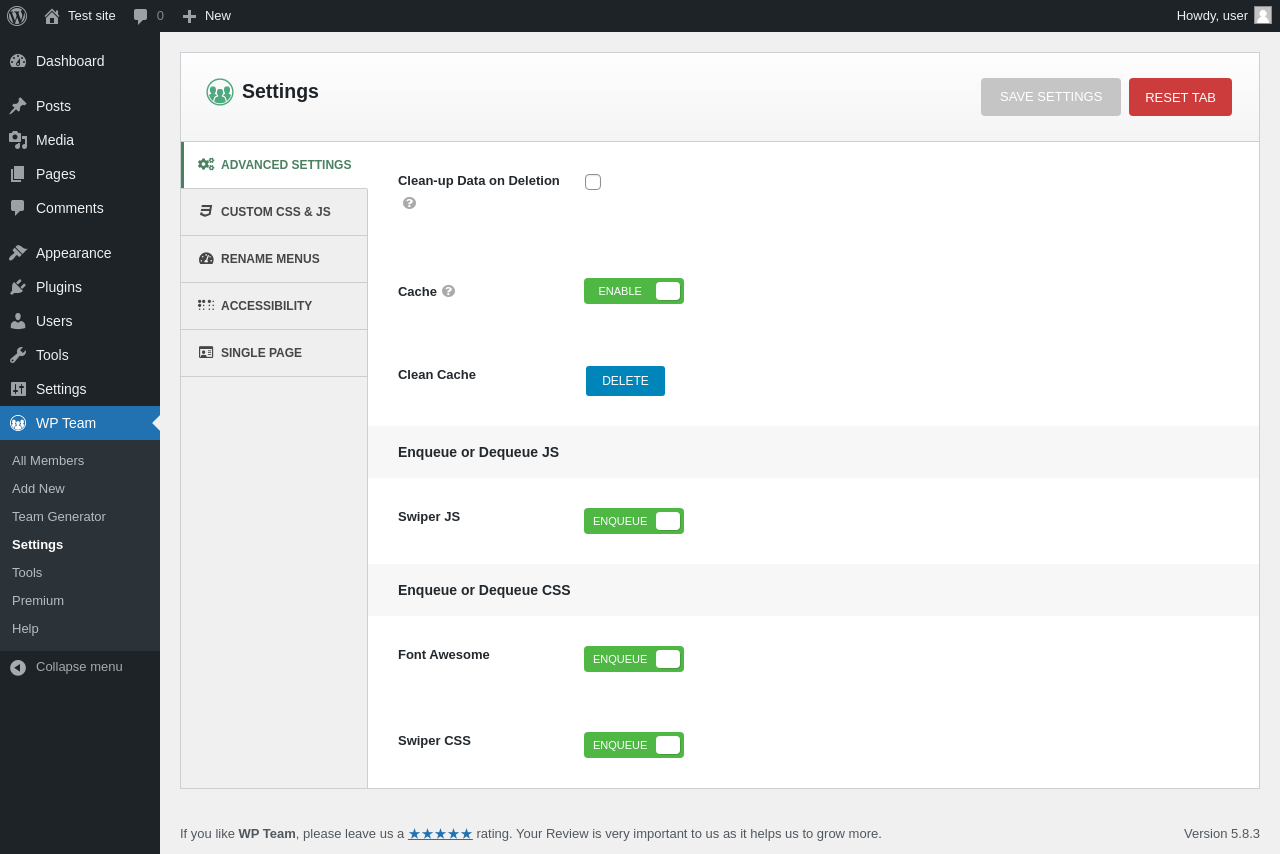Screen dimensions: 1280x854
Task: Open the five-star rating link
Action: (440, 833)
